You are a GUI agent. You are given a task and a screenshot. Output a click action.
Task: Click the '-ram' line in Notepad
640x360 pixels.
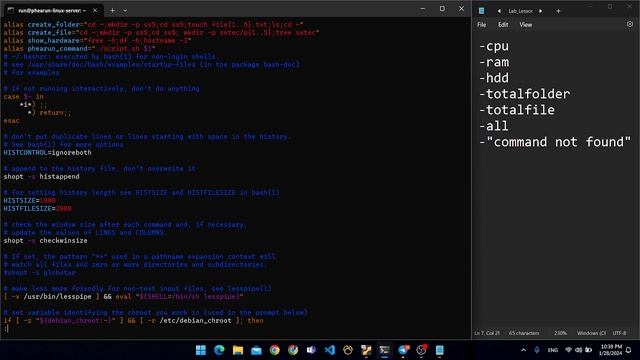[494, 62]
